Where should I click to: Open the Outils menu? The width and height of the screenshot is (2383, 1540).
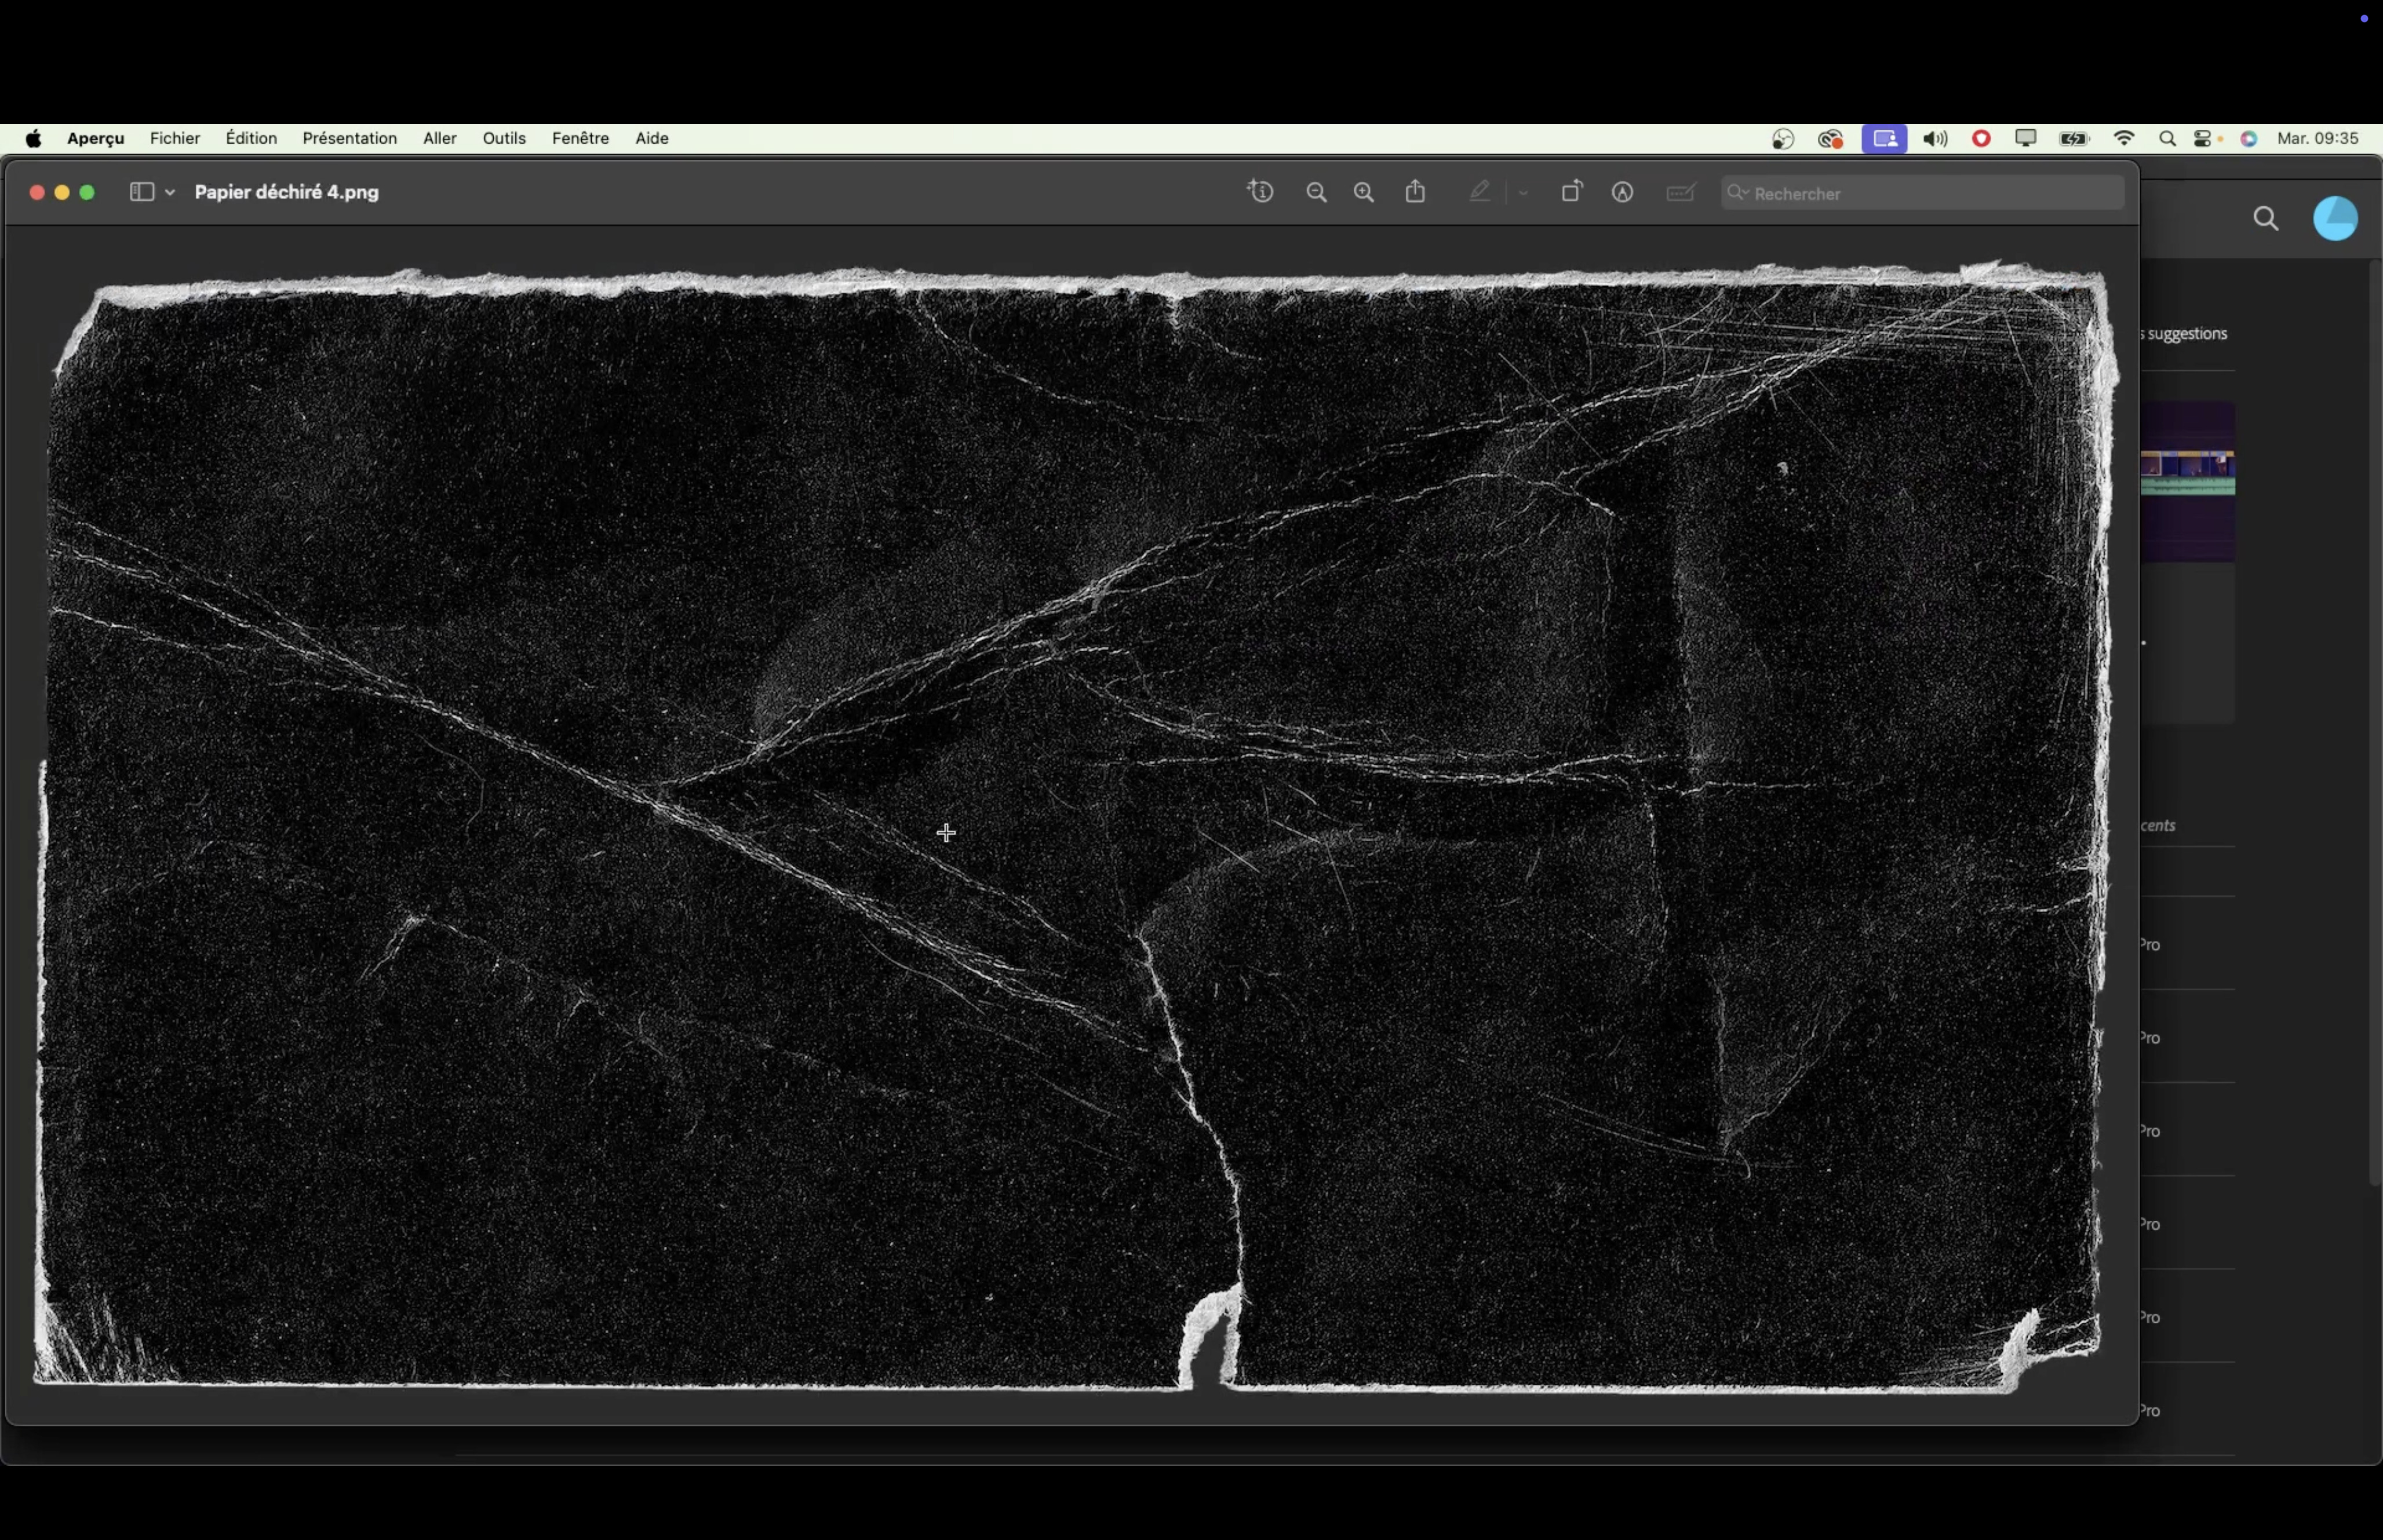coord(504,138)
